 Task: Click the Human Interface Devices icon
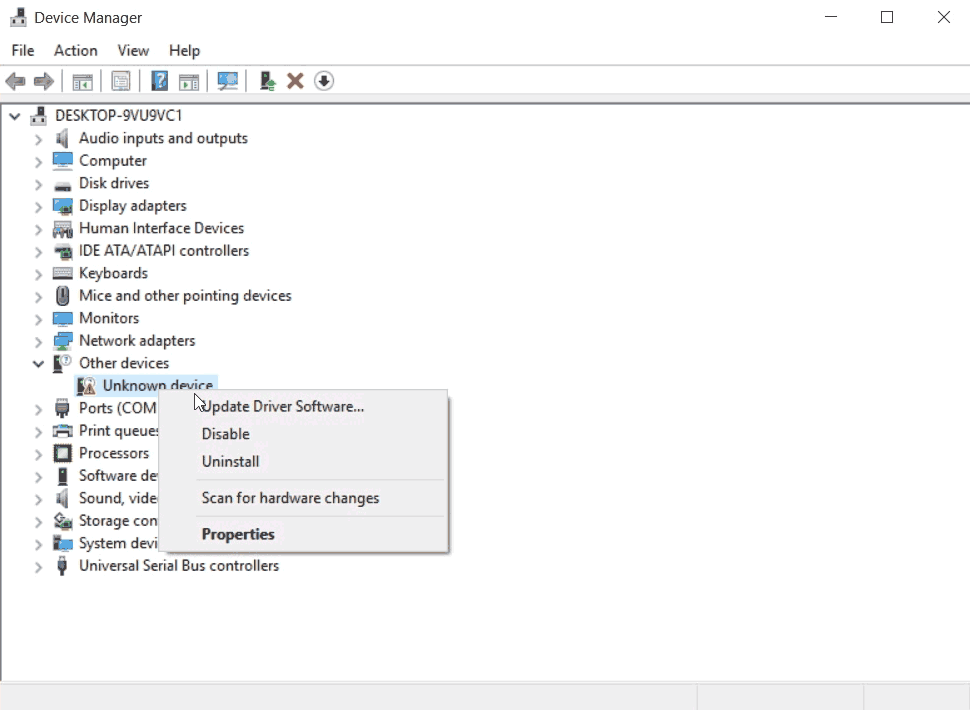coord(62,229)
